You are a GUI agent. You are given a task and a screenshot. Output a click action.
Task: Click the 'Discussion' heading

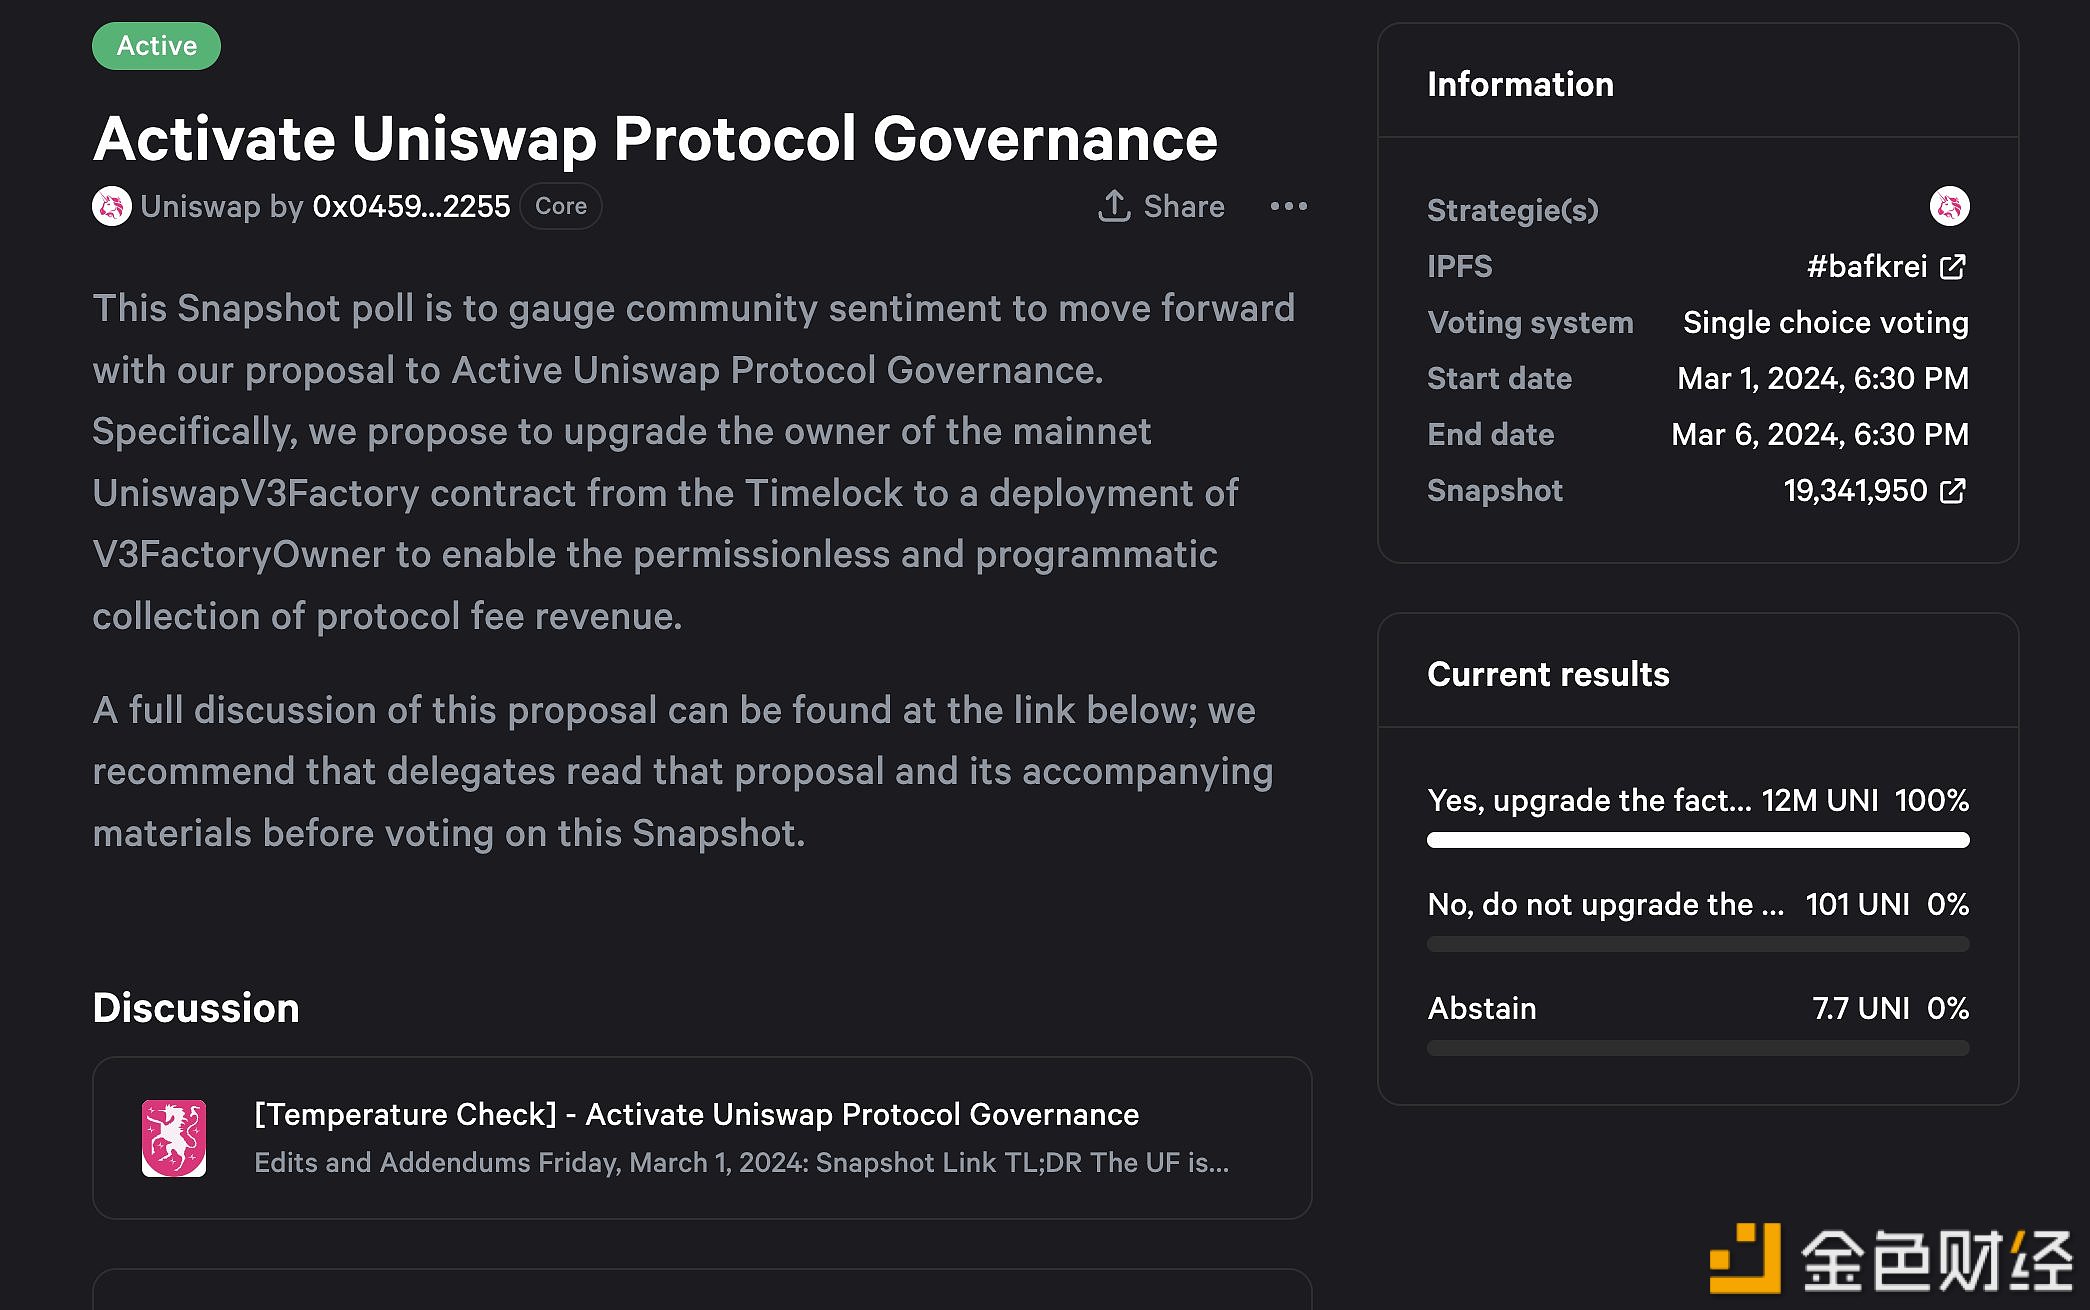[196, 1008]
